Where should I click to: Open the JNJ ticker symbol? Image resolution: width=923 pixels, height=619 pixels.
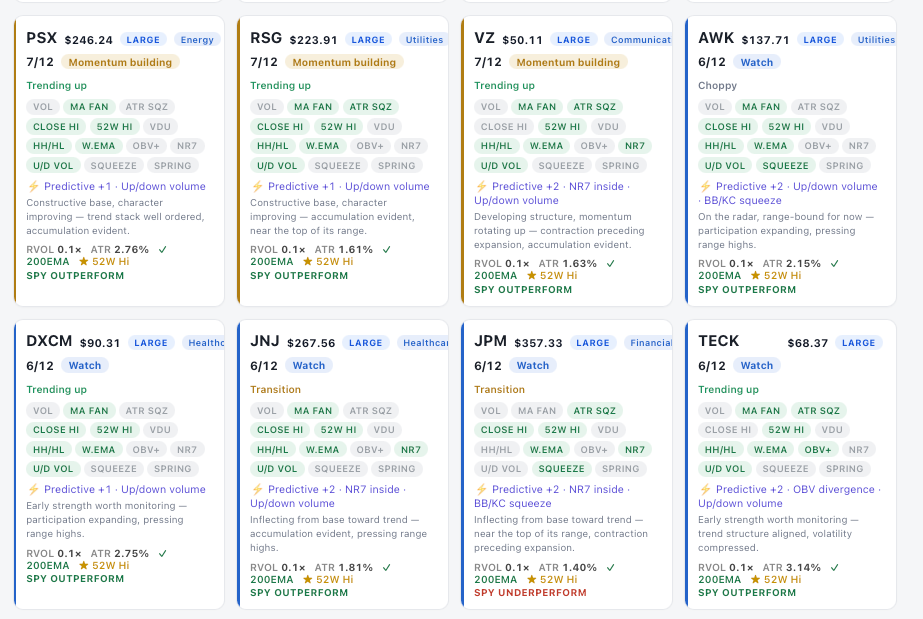coord(265,341)
